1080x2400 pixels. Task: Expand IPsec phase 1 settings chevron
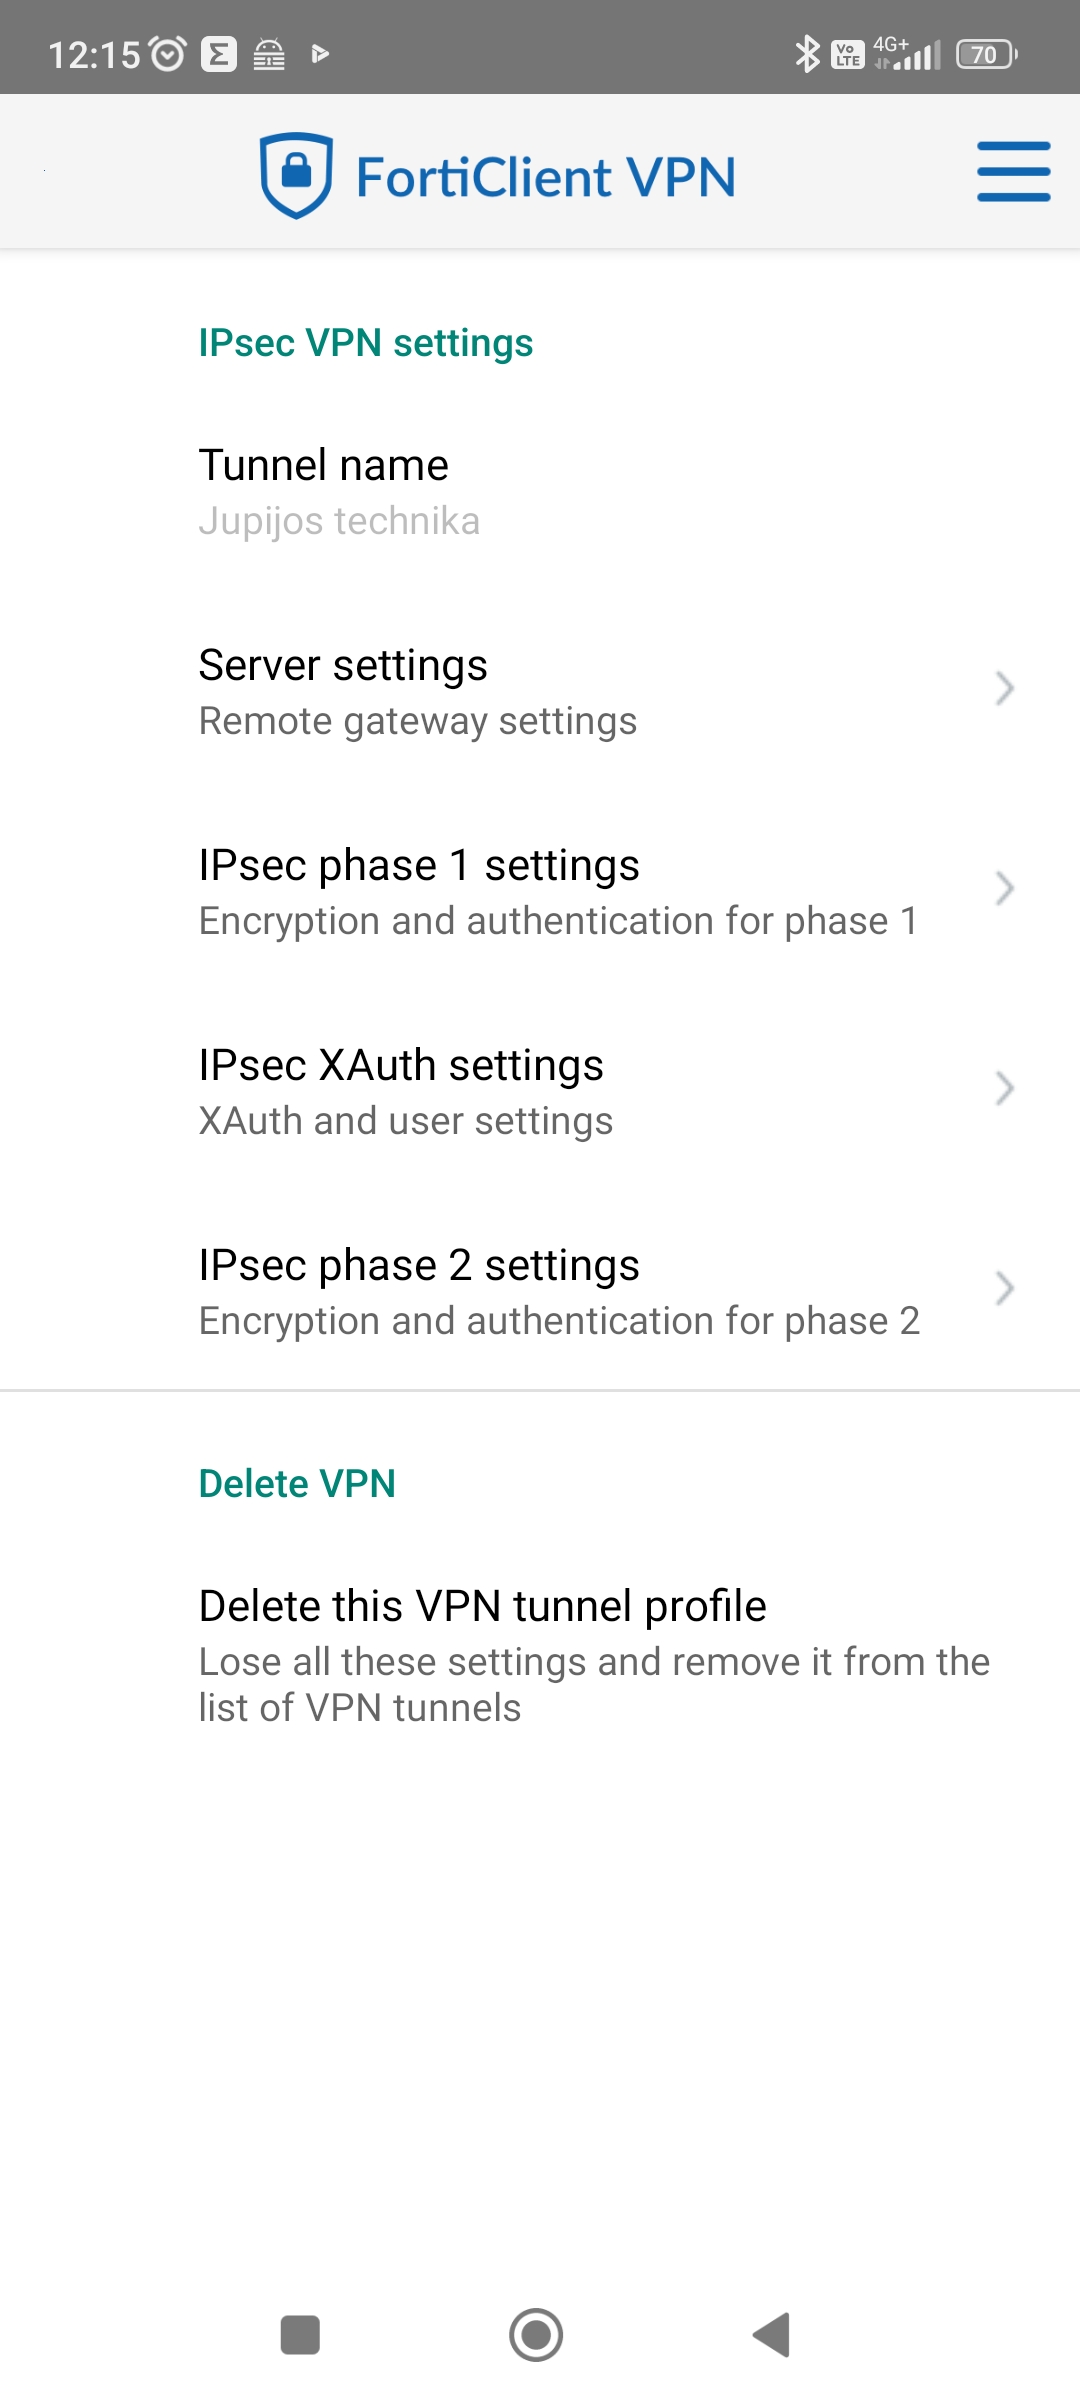click(x=1005, y=889)
